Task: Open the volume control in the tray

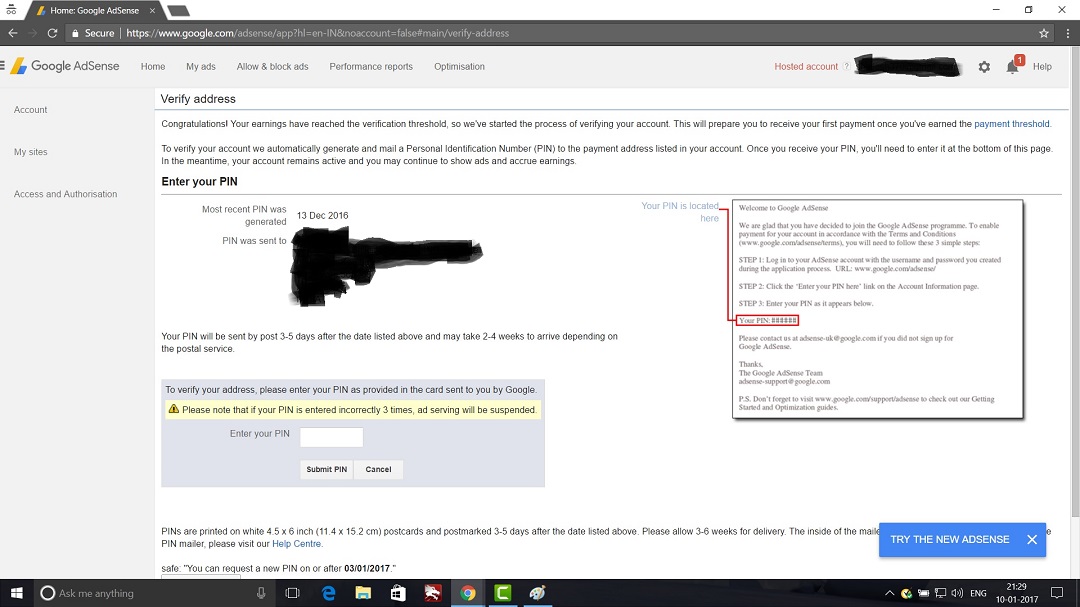Action: tap(957, 593)
